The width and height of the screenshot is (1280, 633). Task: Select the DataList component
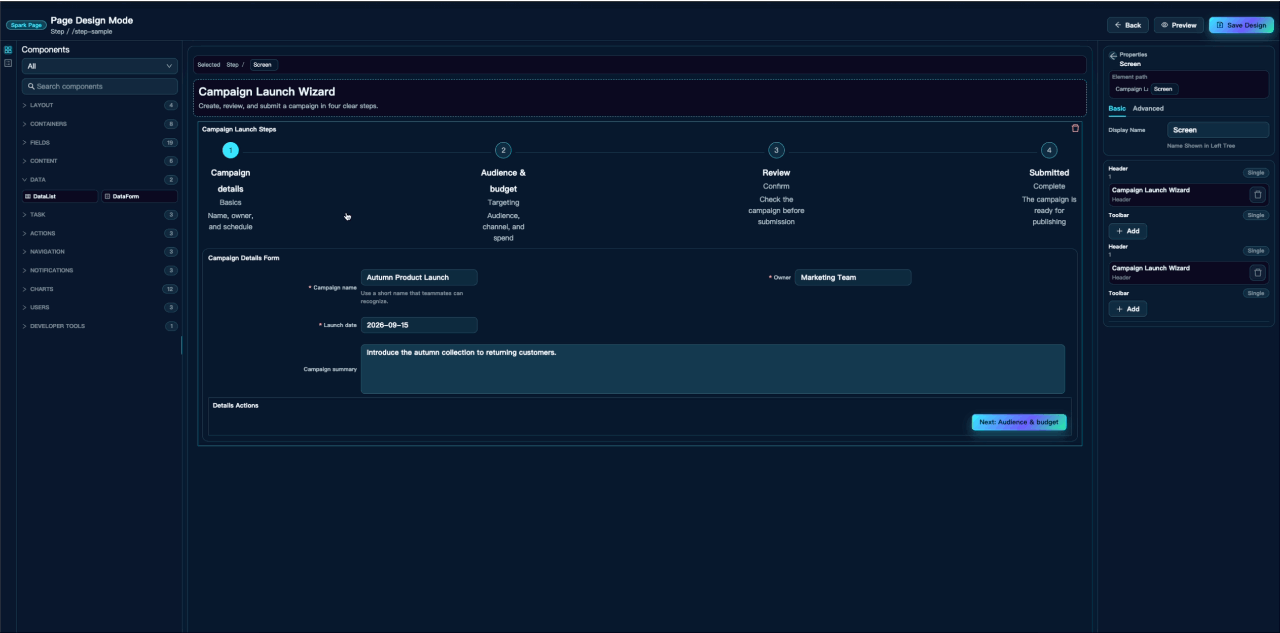60,197
